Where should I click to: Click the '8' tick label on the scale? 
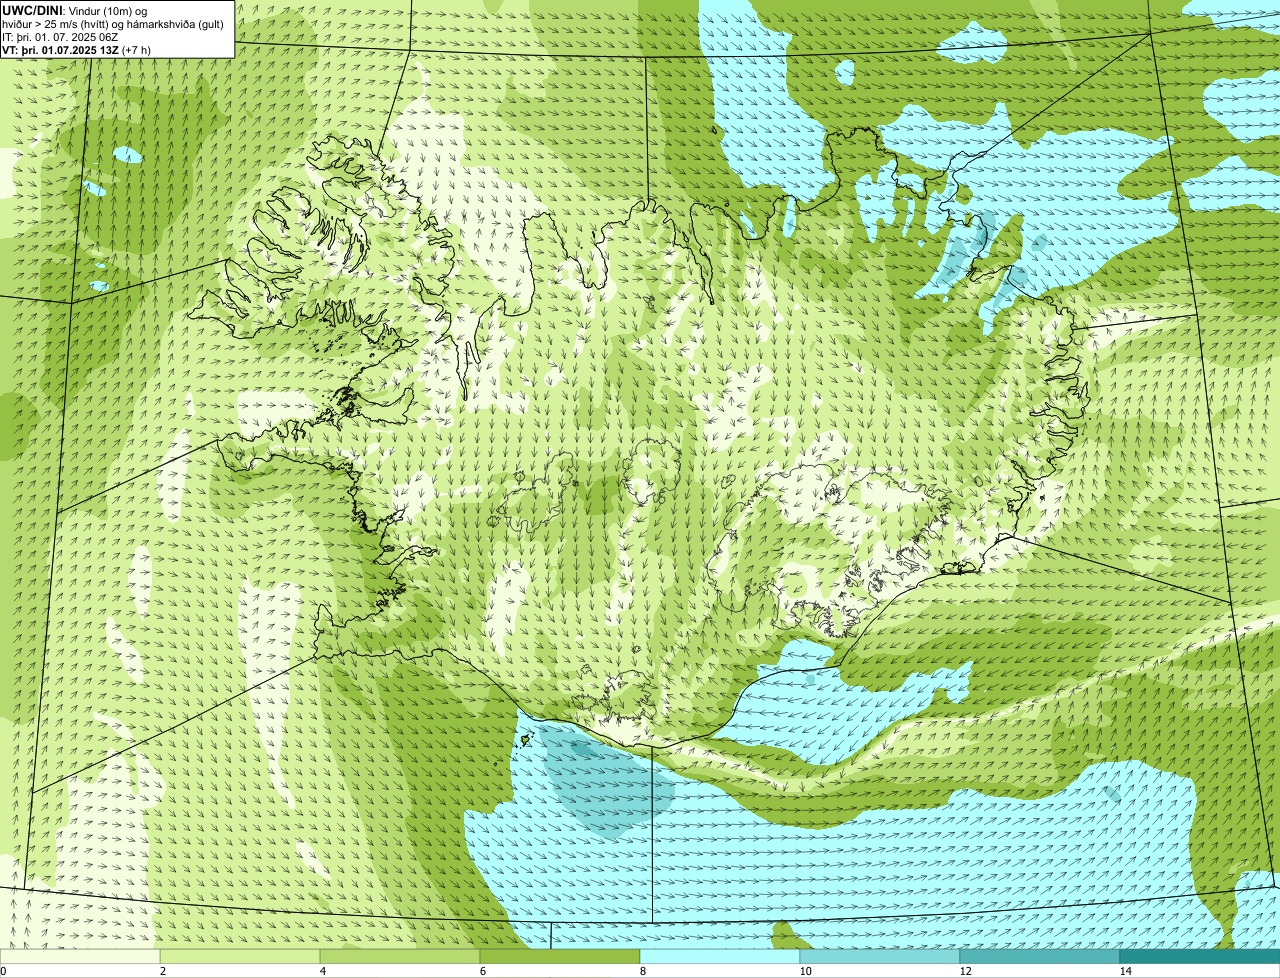point(643,971)
